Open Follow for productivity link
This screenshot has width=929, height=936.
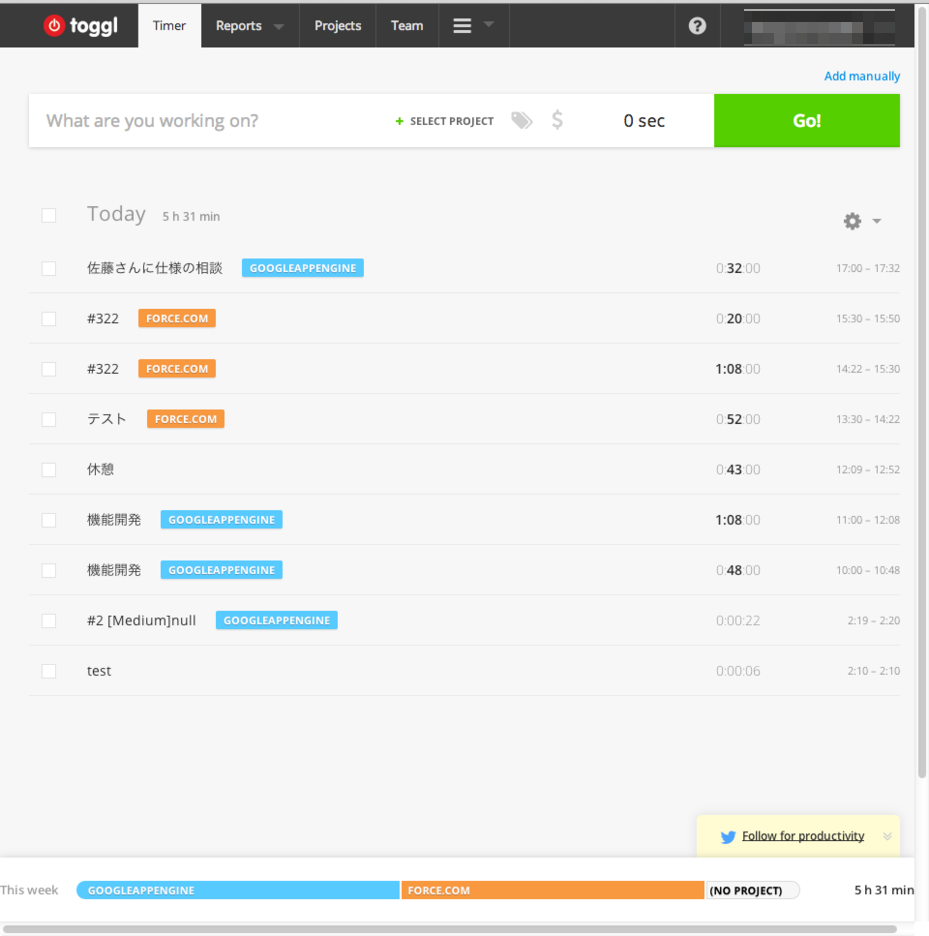coord(803,836)
